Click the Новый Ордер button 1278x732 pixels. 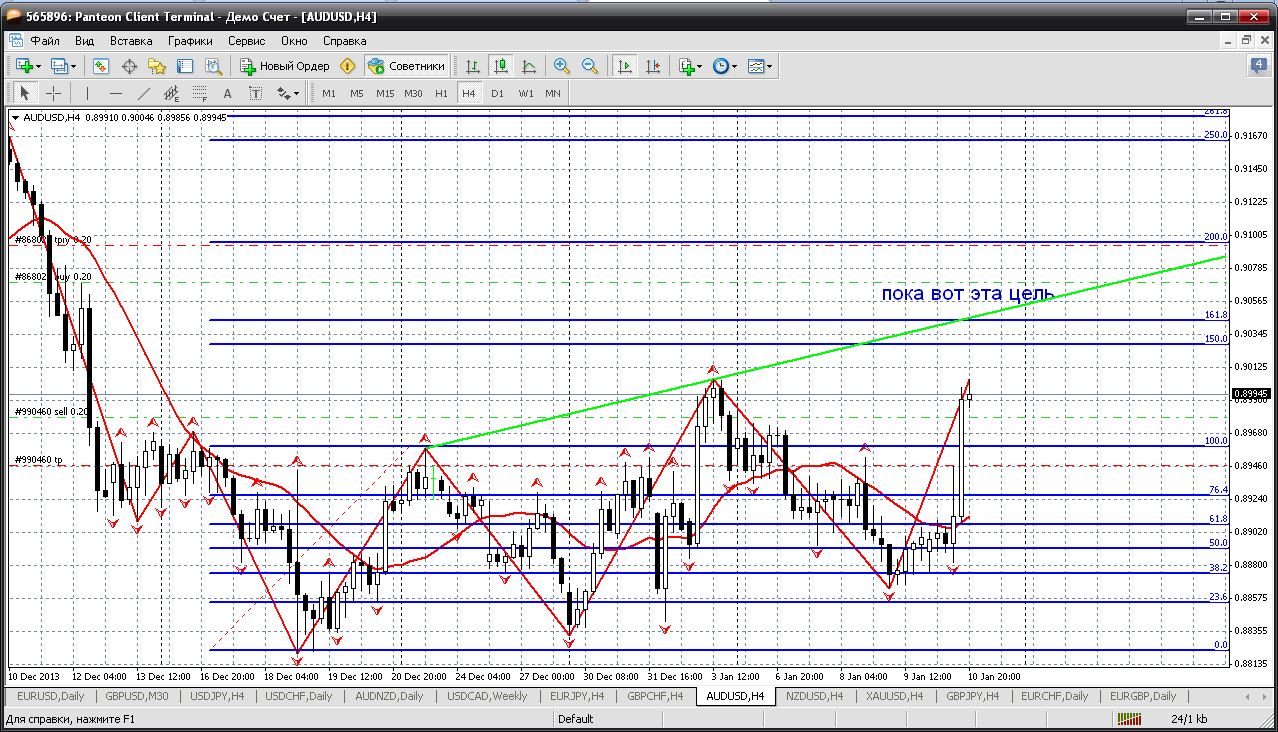point(285,66)
